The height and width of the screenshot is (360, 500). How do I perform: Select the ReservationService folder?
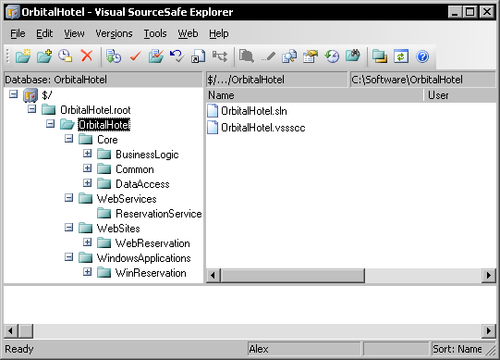click(158, 213)
